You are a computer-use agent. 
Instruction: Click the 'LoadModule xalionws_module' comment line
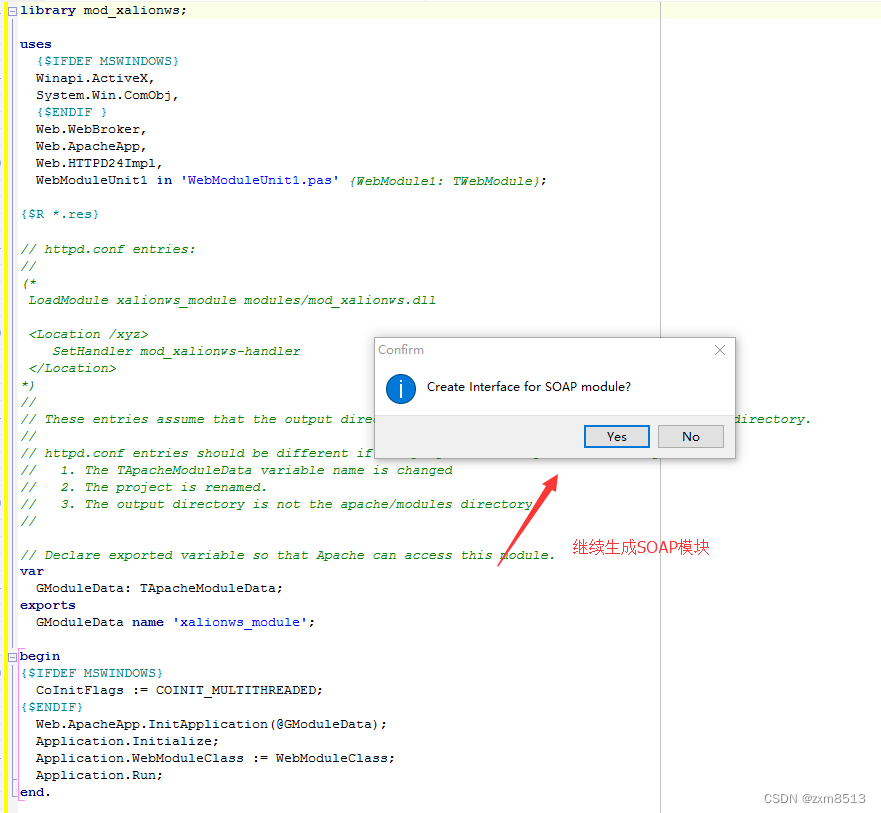pos(232,300)
